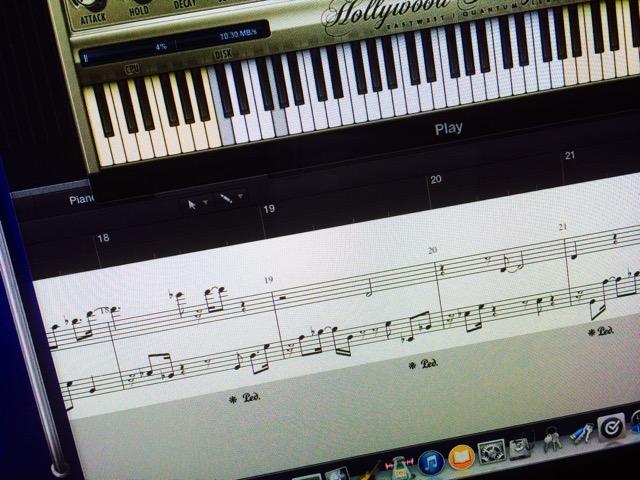Select measure number 19 printed in the score

click(x=268, y=280)
